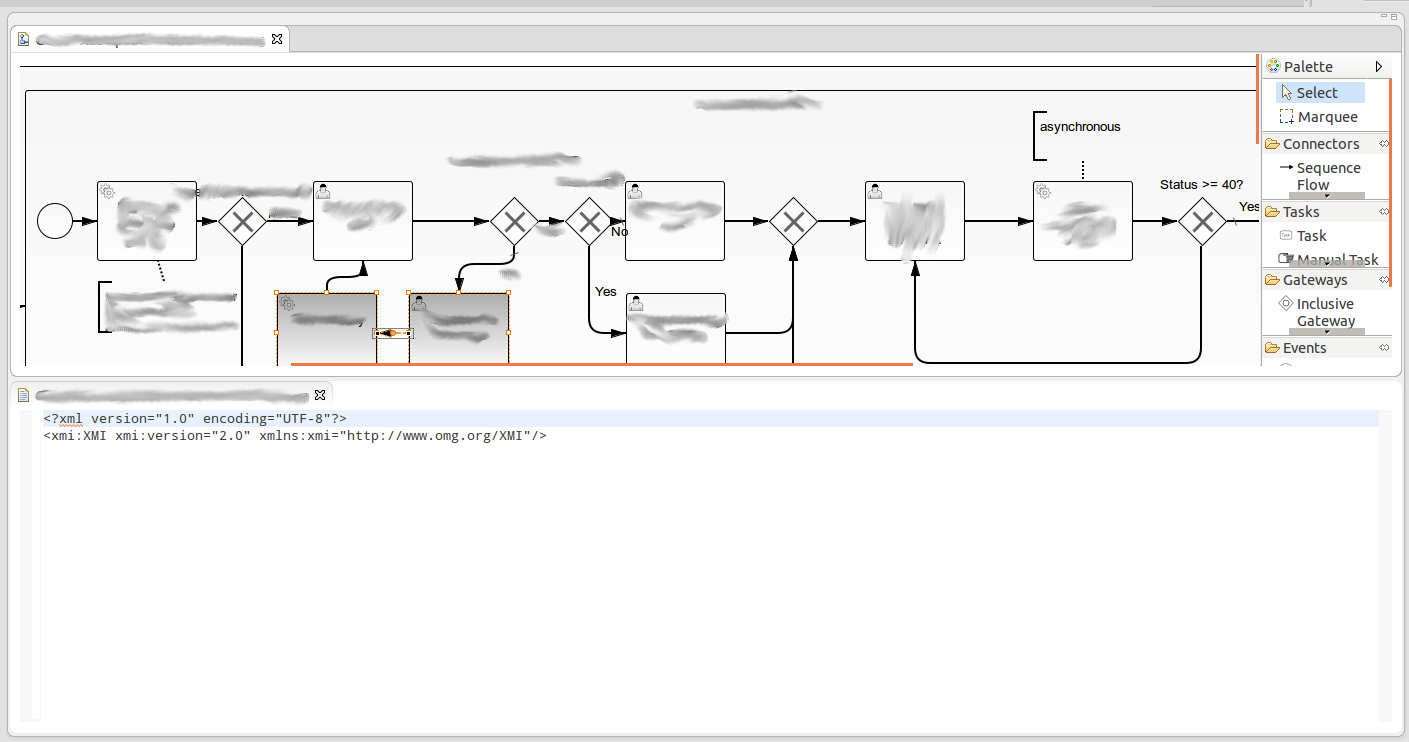Viewport: 1409px width, 742px height.
Task: Select the "asynchronous" text annotation
Action: [1080, 127]
